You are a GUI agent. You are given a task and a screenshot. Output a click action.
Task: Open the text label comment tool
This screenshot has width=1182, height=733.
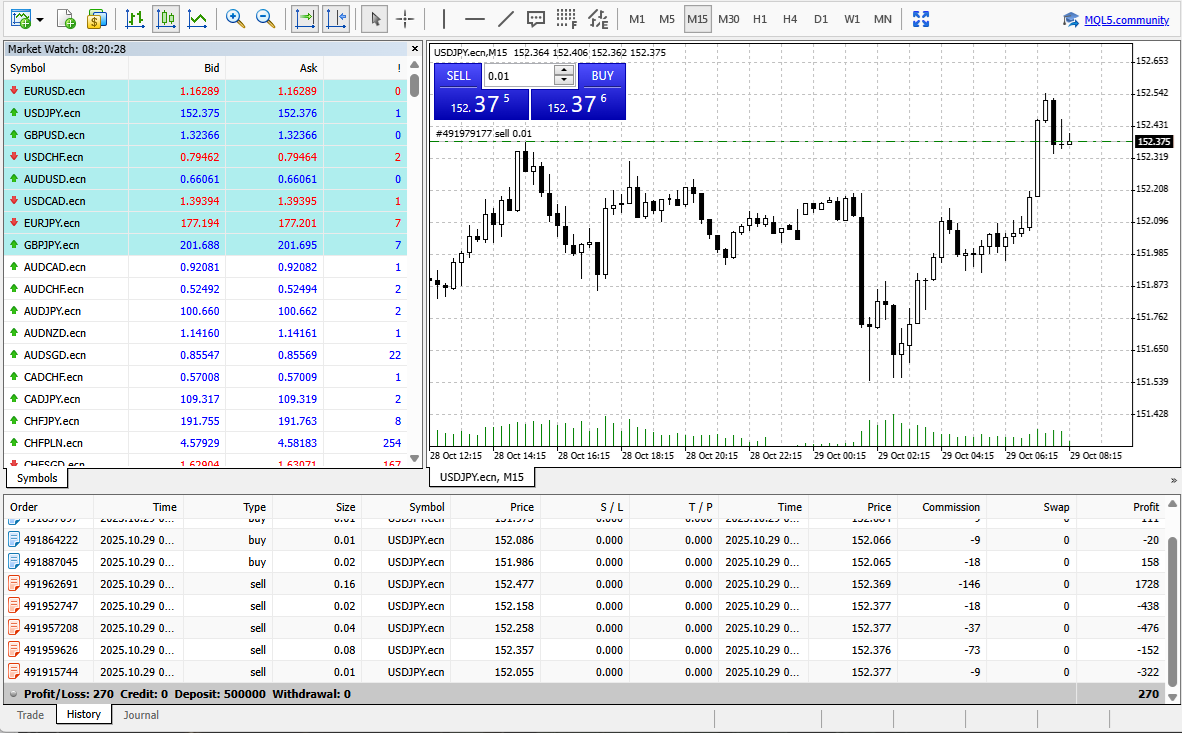(536, 19)
